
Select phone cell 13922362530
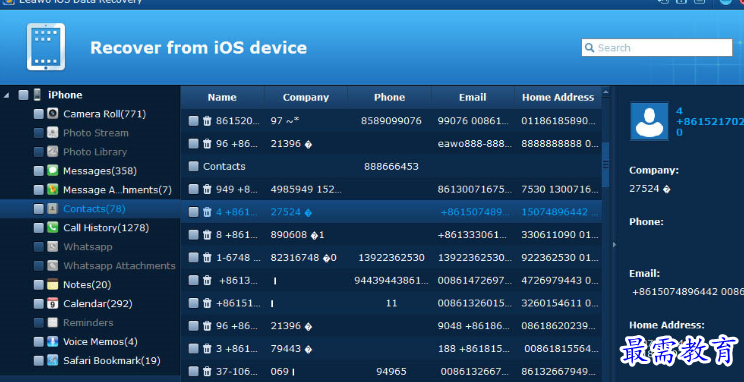click(391, 258)
